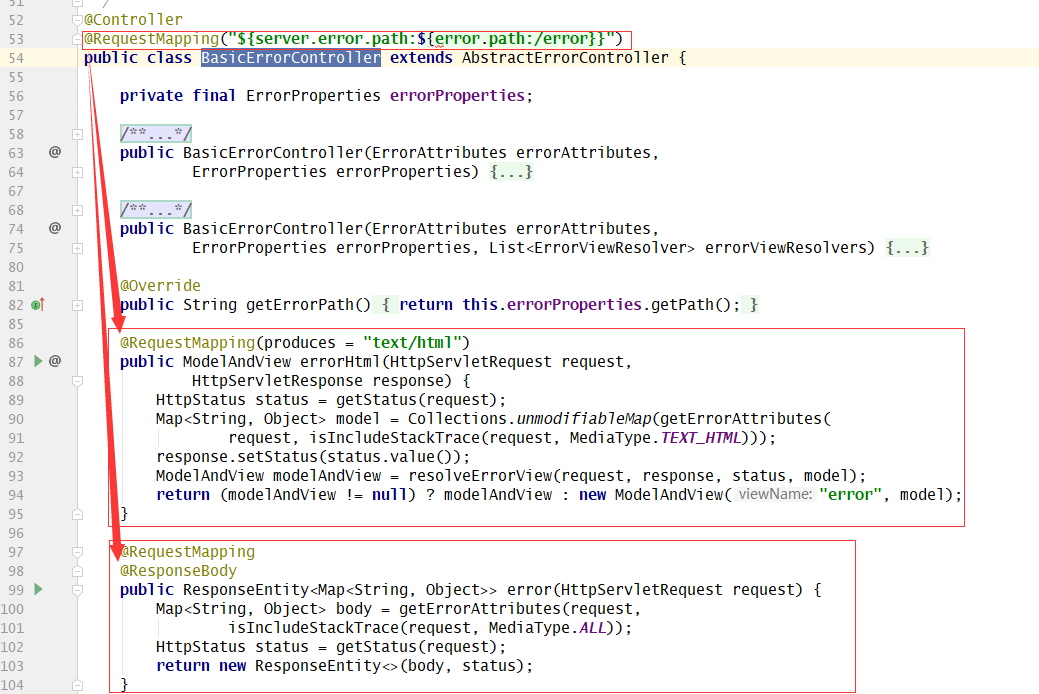The image size is (1039, 694).
Task: Click the AbstractErrorController class name
Action: click(x=565, y=57)
